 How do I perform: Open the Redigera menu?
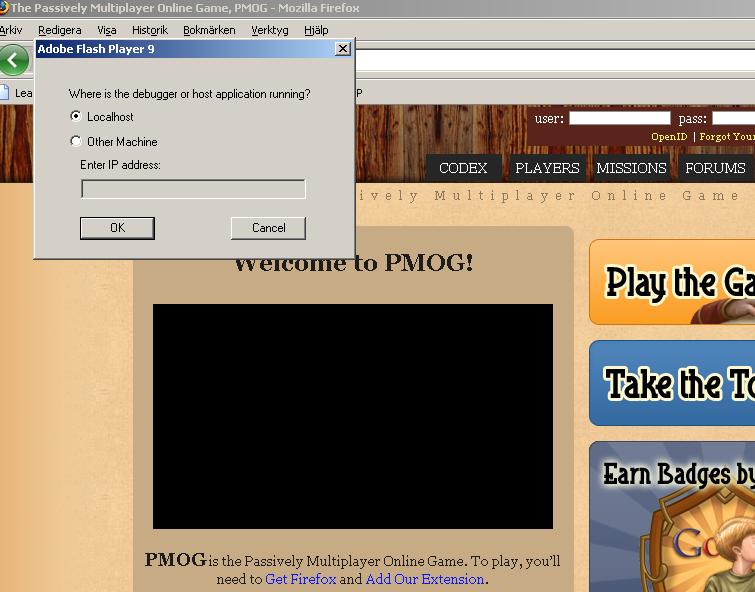[60, 30]
